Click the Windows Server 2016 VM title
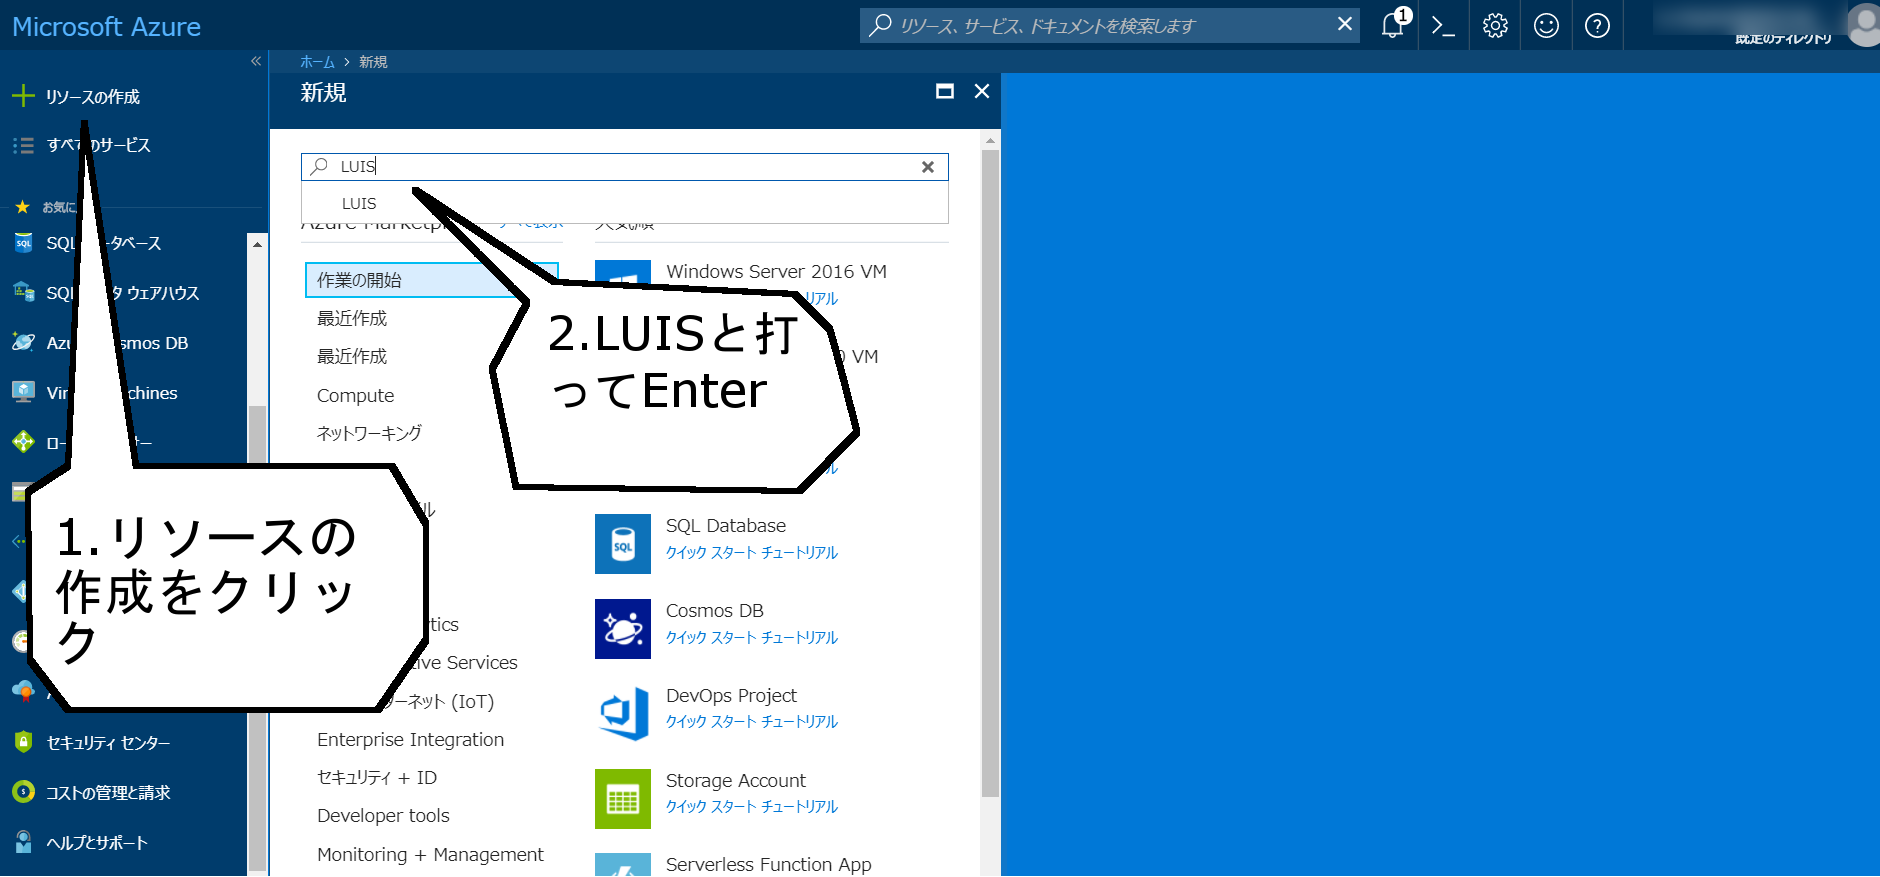The image size is (1880, 877). [776, 271]
